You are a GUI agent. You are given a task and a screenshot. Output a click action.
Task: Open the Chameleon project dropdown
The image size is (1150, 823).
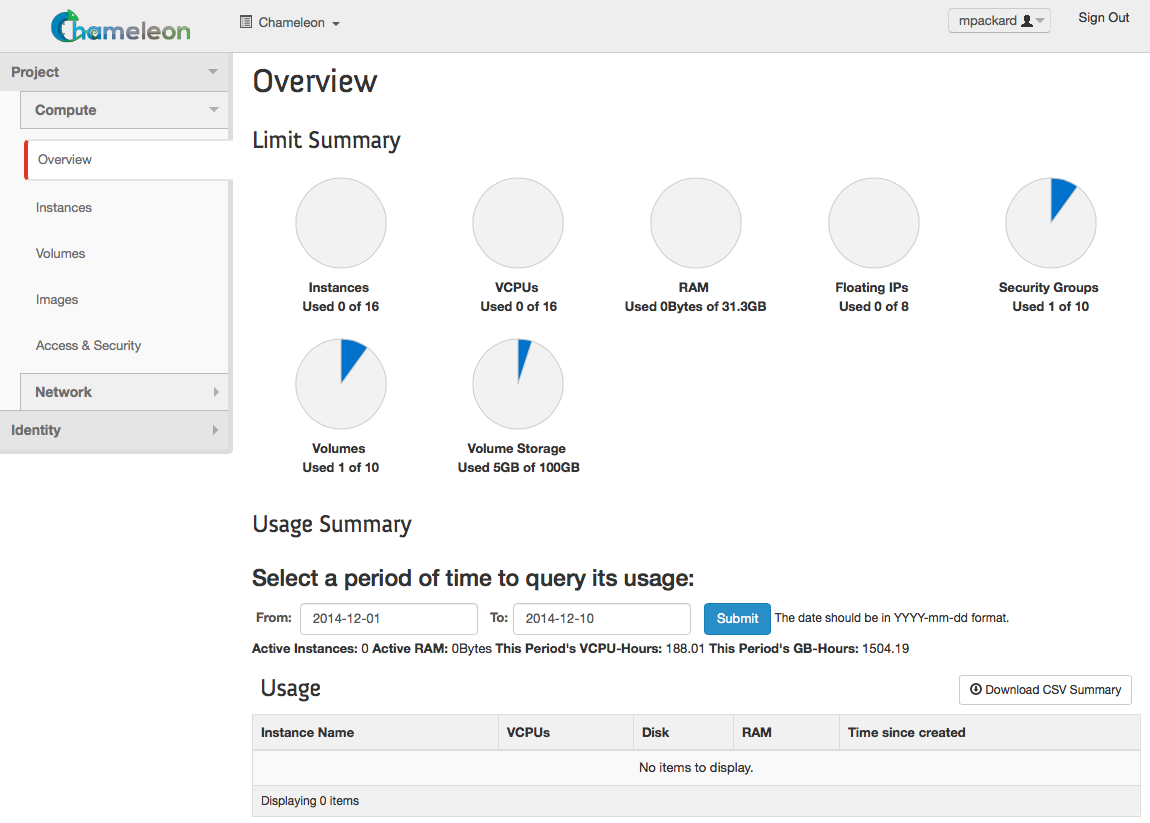[x=290, y=22]
